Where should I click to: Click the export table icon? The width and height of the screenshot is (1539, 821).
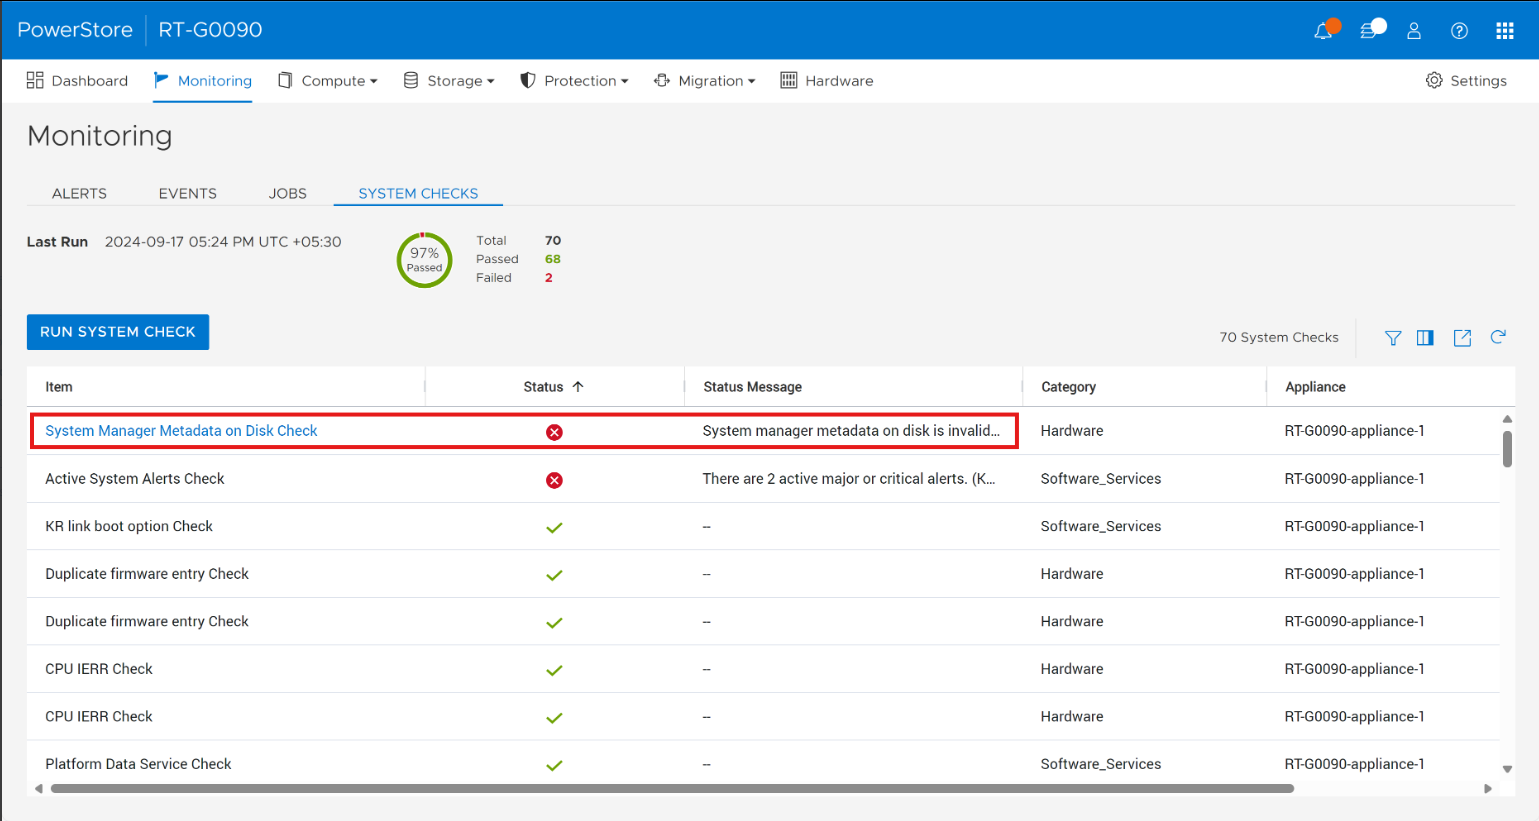pyautogui.click(x=1462, y=338)
